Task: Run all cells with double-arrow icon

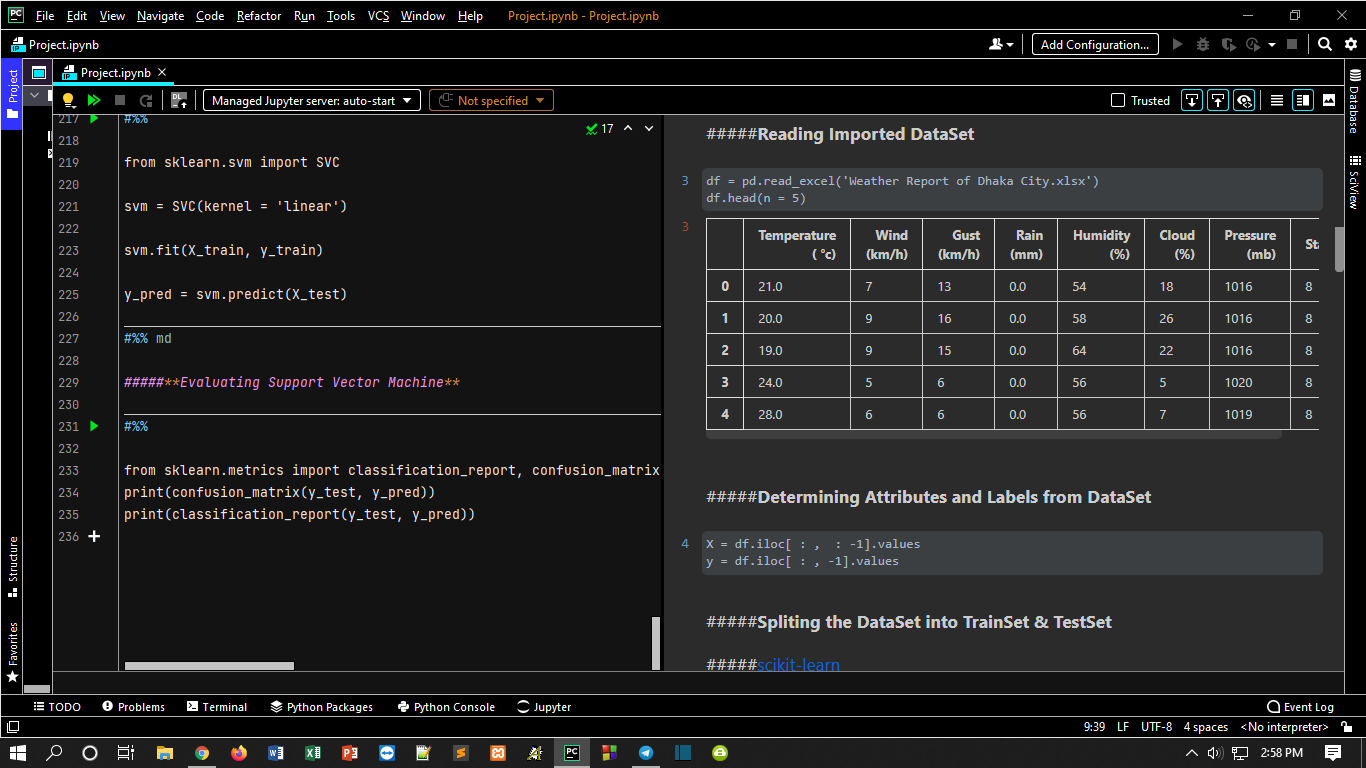Action: 94,100
